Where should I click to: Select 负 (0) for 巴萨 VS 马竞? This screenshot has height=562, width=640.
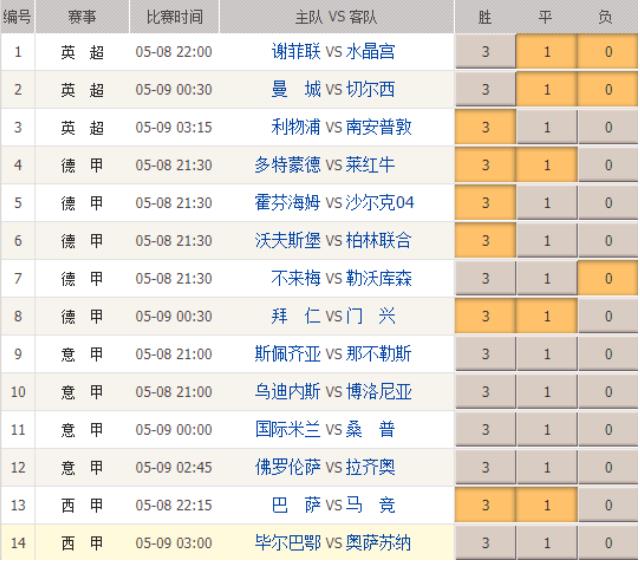(x=608, y=505)
